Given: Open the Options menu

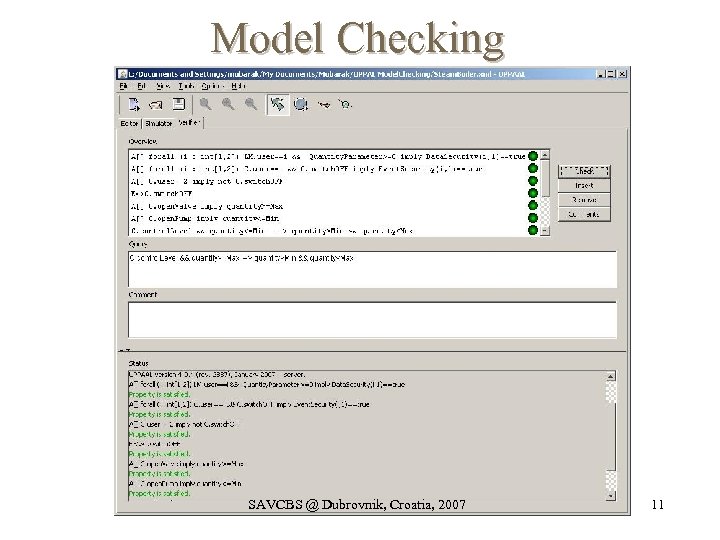Looking at the screenshot, I should [x=213, y=86].
